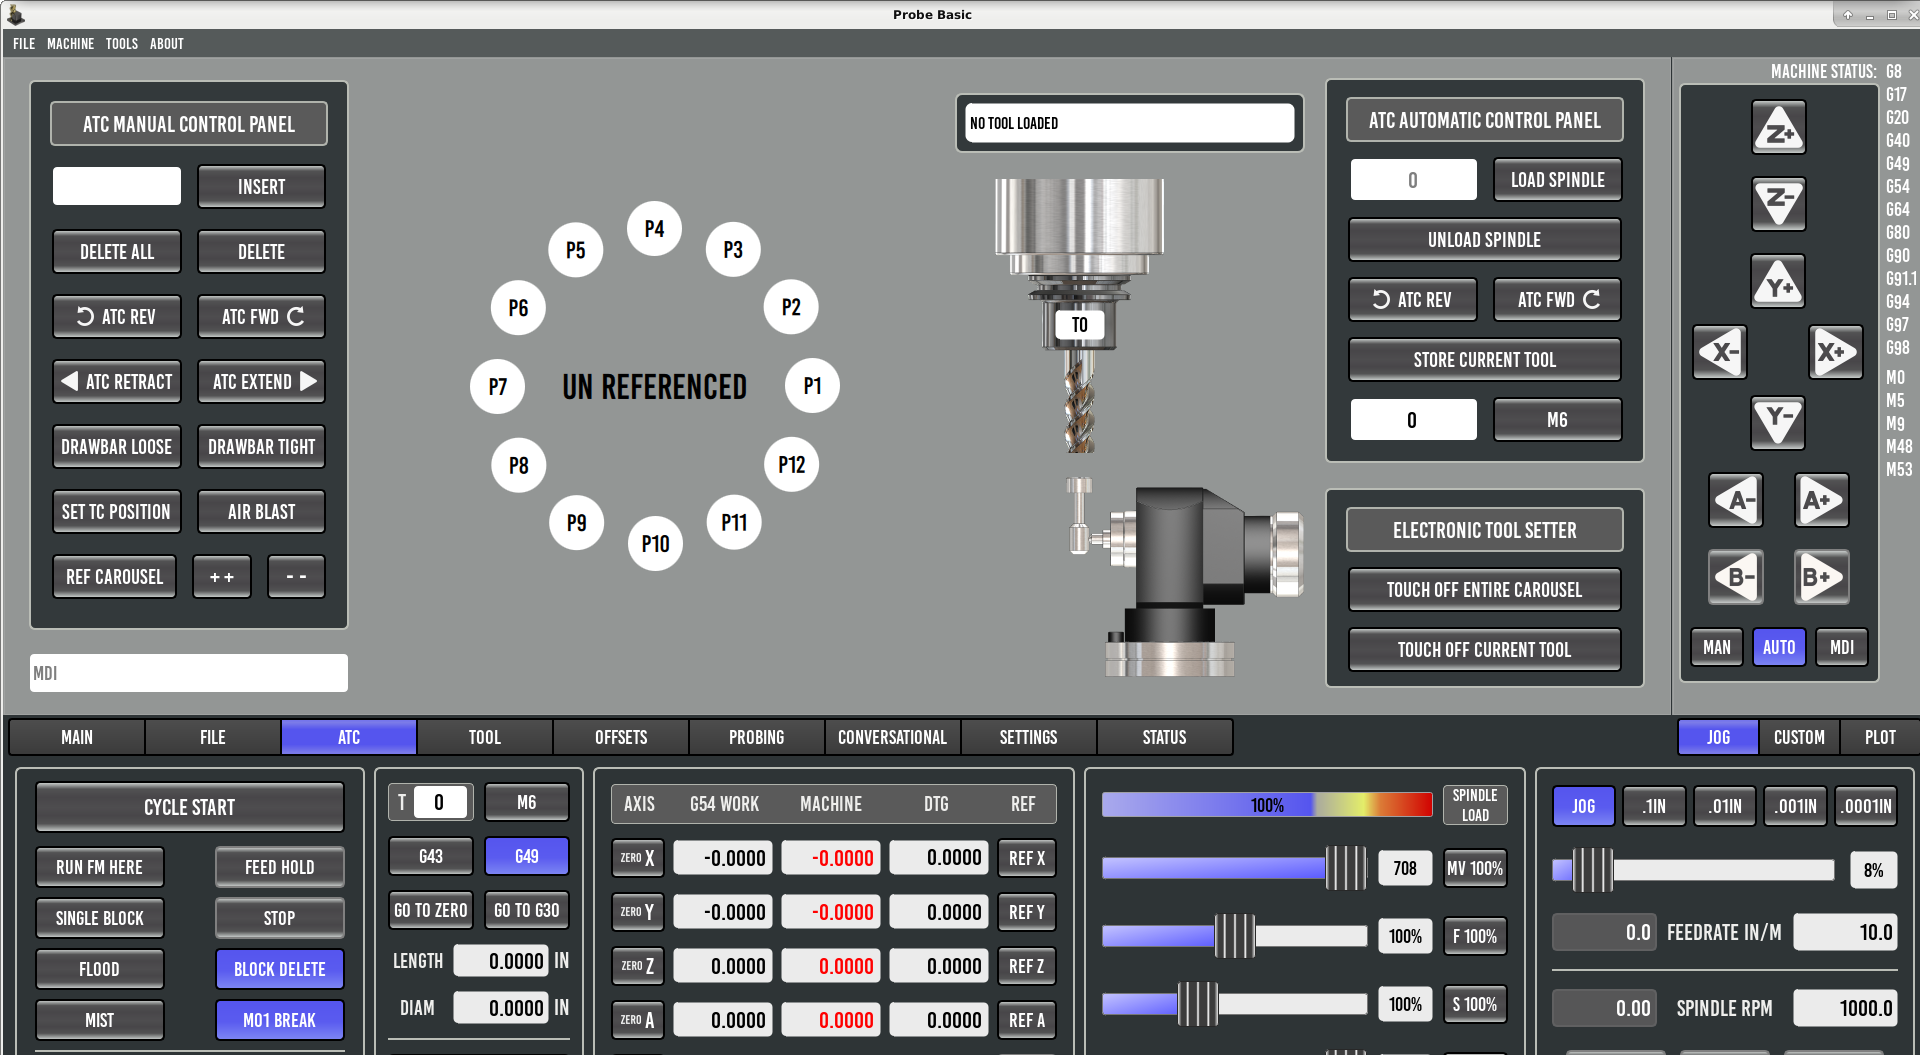
Task: Open the PLOT side tab
Action: tap(1880, 737)
